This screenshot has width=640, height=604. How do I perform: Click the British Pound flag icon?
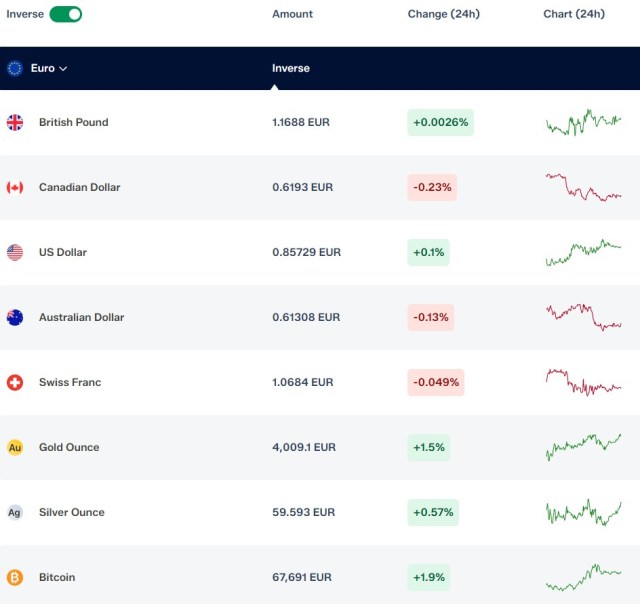[x=15, y=122]
